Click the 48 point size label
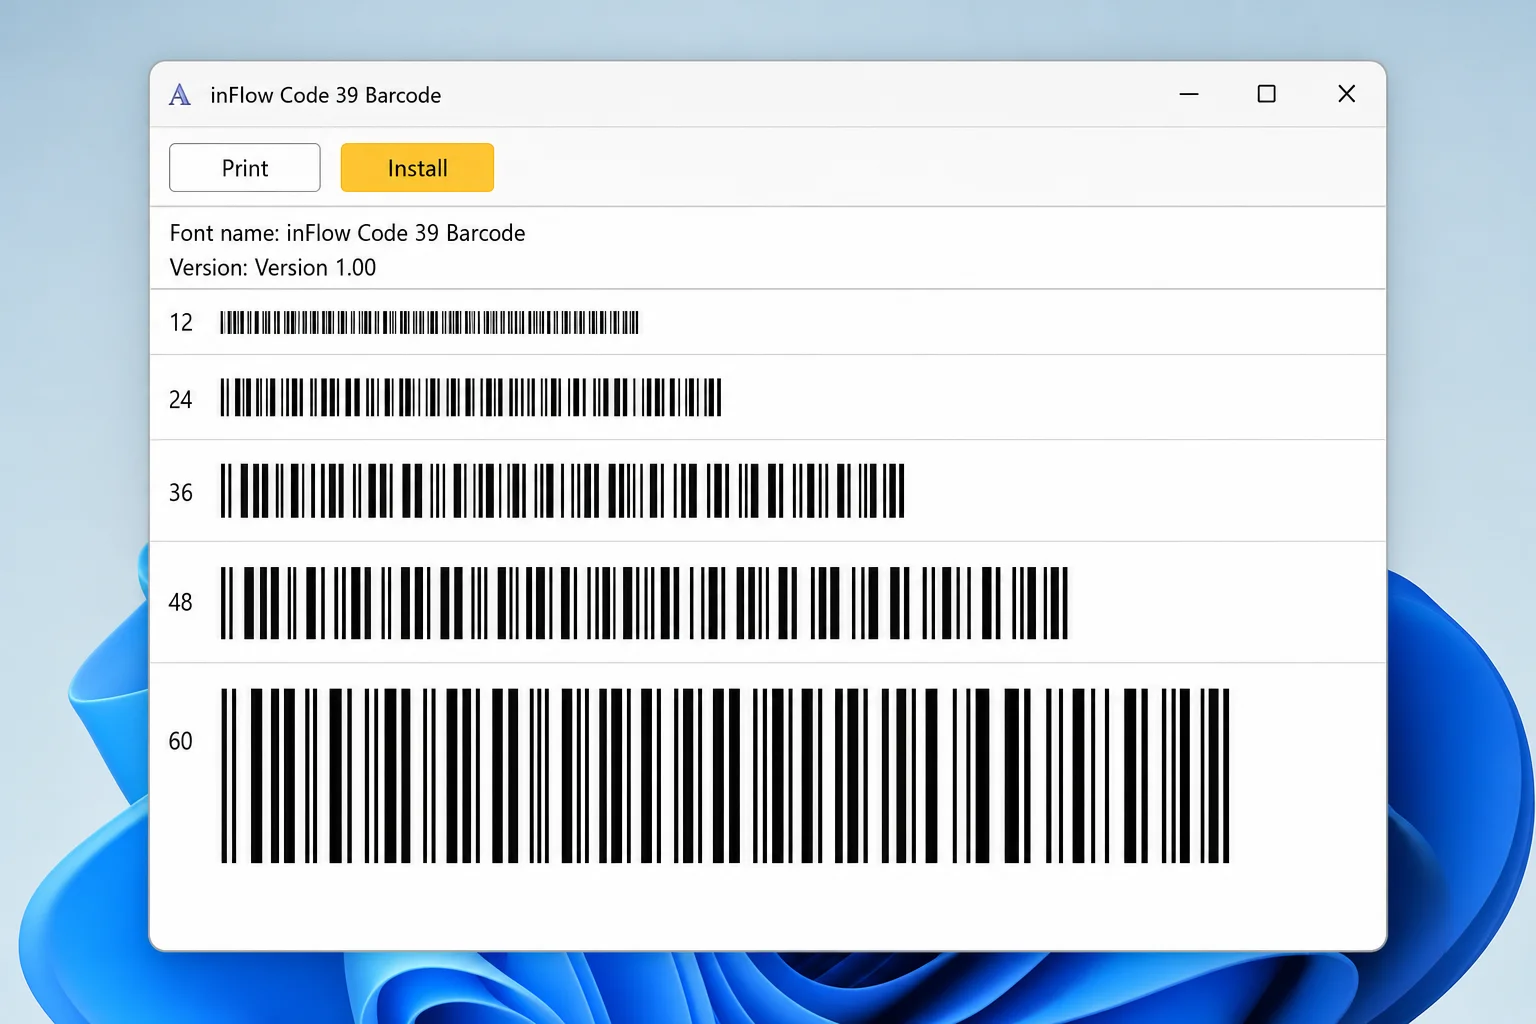 coord(181,602)
